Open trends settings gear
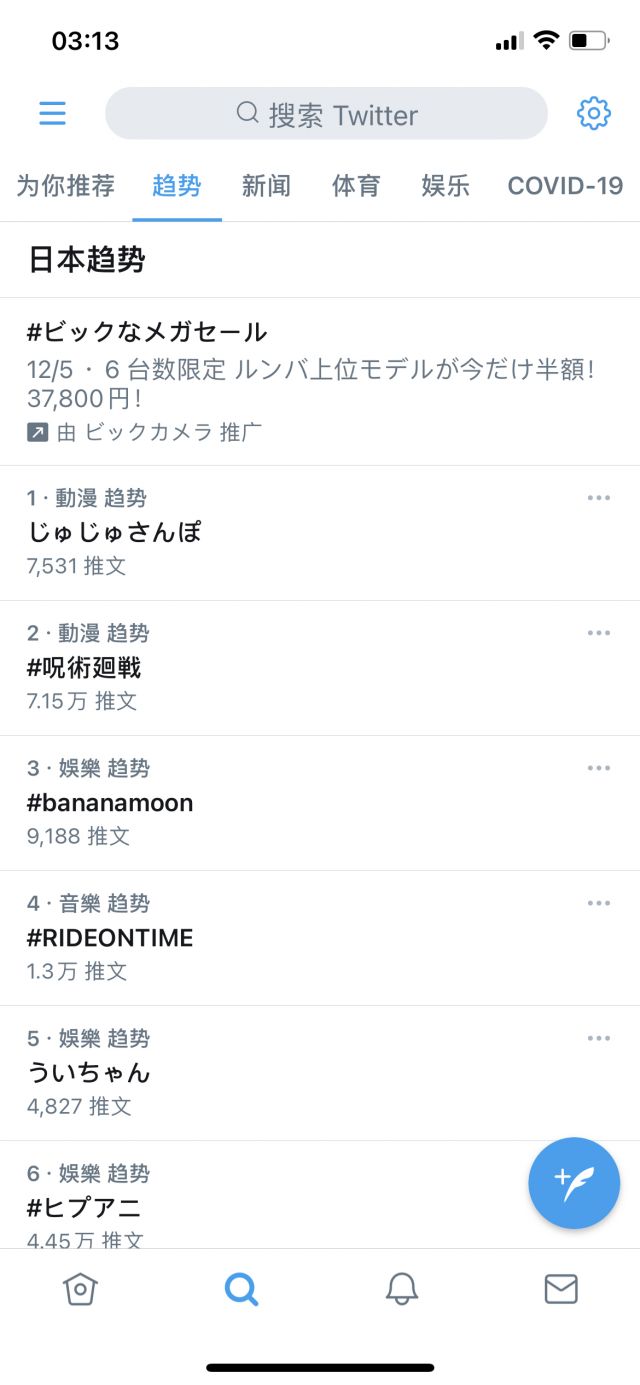This screenshot has height=1385, width=640. click(594, 113)
